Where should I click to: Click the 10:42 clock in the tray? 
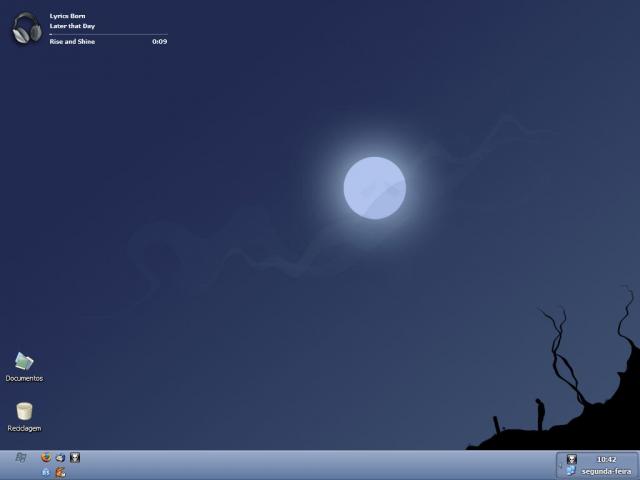click(x=606, y=460)
